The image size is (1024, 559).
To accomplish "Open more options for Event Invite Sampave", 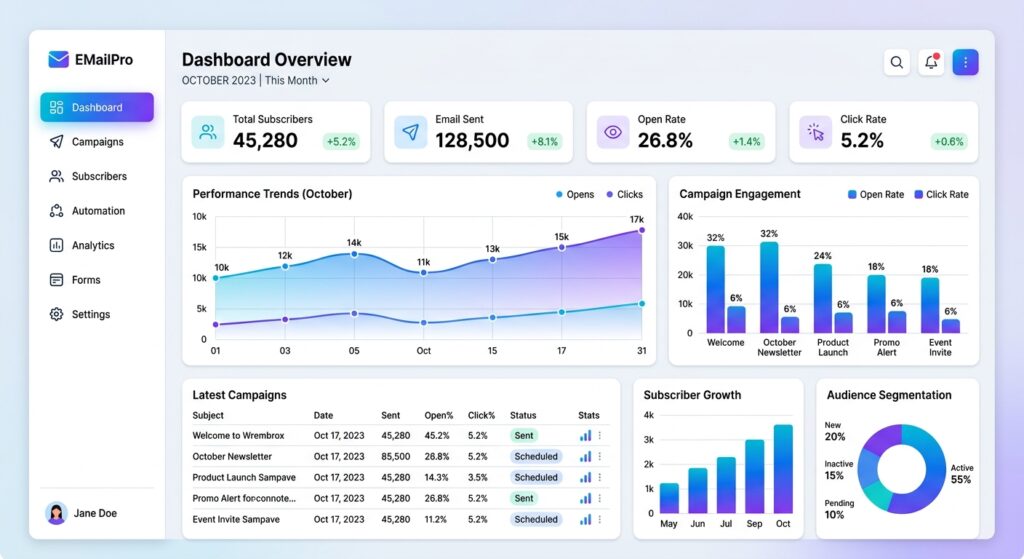I will 600,519.
